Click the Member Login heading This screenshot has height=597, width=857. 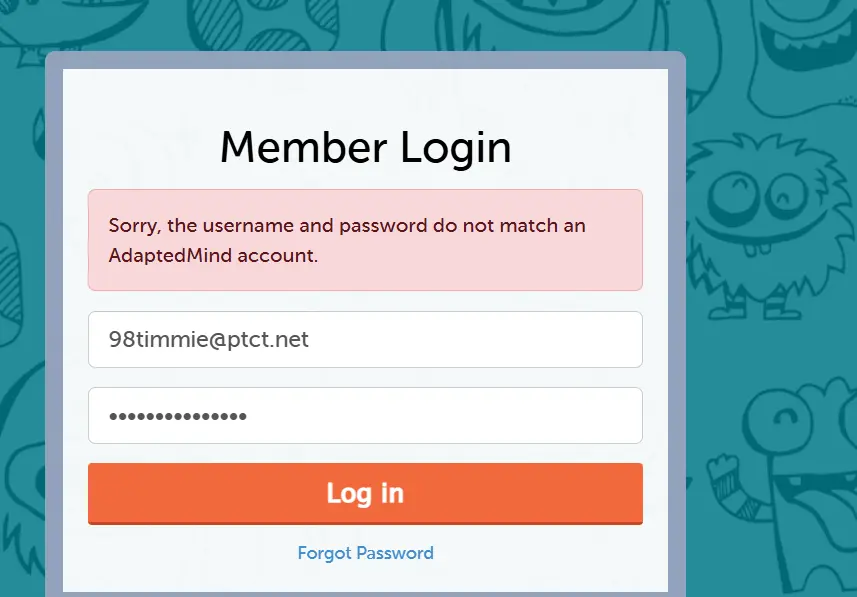click(365, 147)
